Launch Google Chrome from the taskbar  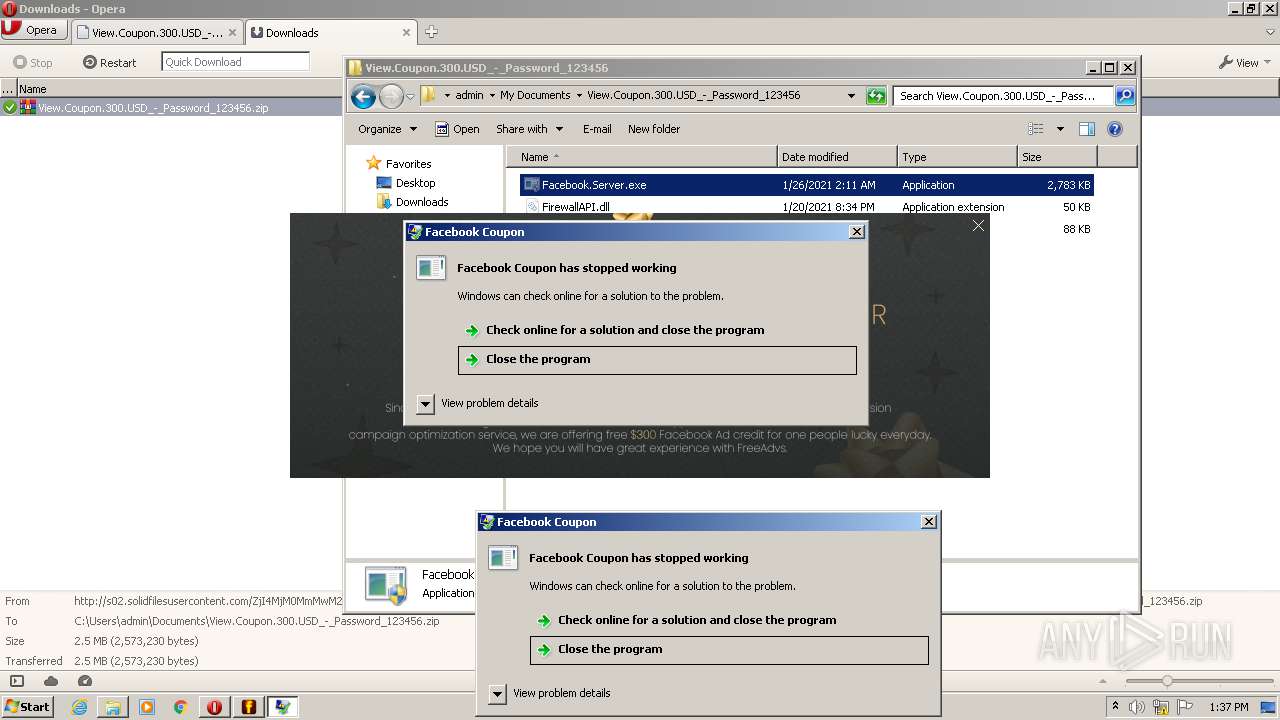click(x=181, y=707)
